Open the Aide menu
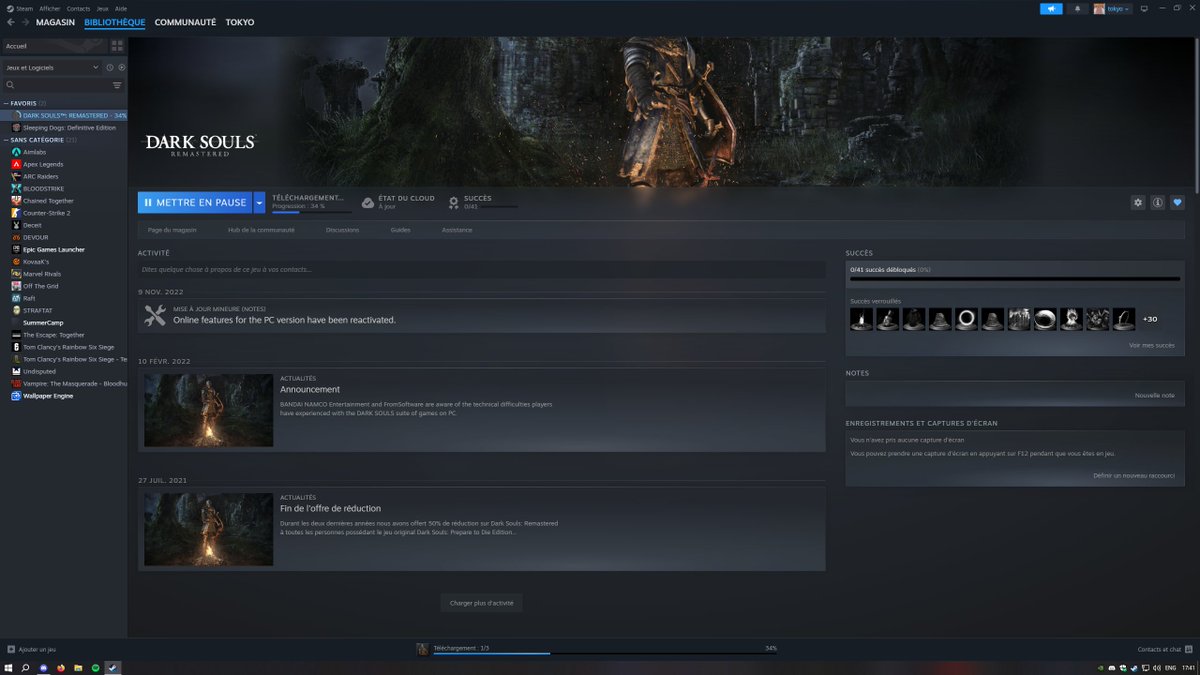Image resolution: width=1200 pixels, height=675 pixels. pyautogui.click(x=121, y=8)
